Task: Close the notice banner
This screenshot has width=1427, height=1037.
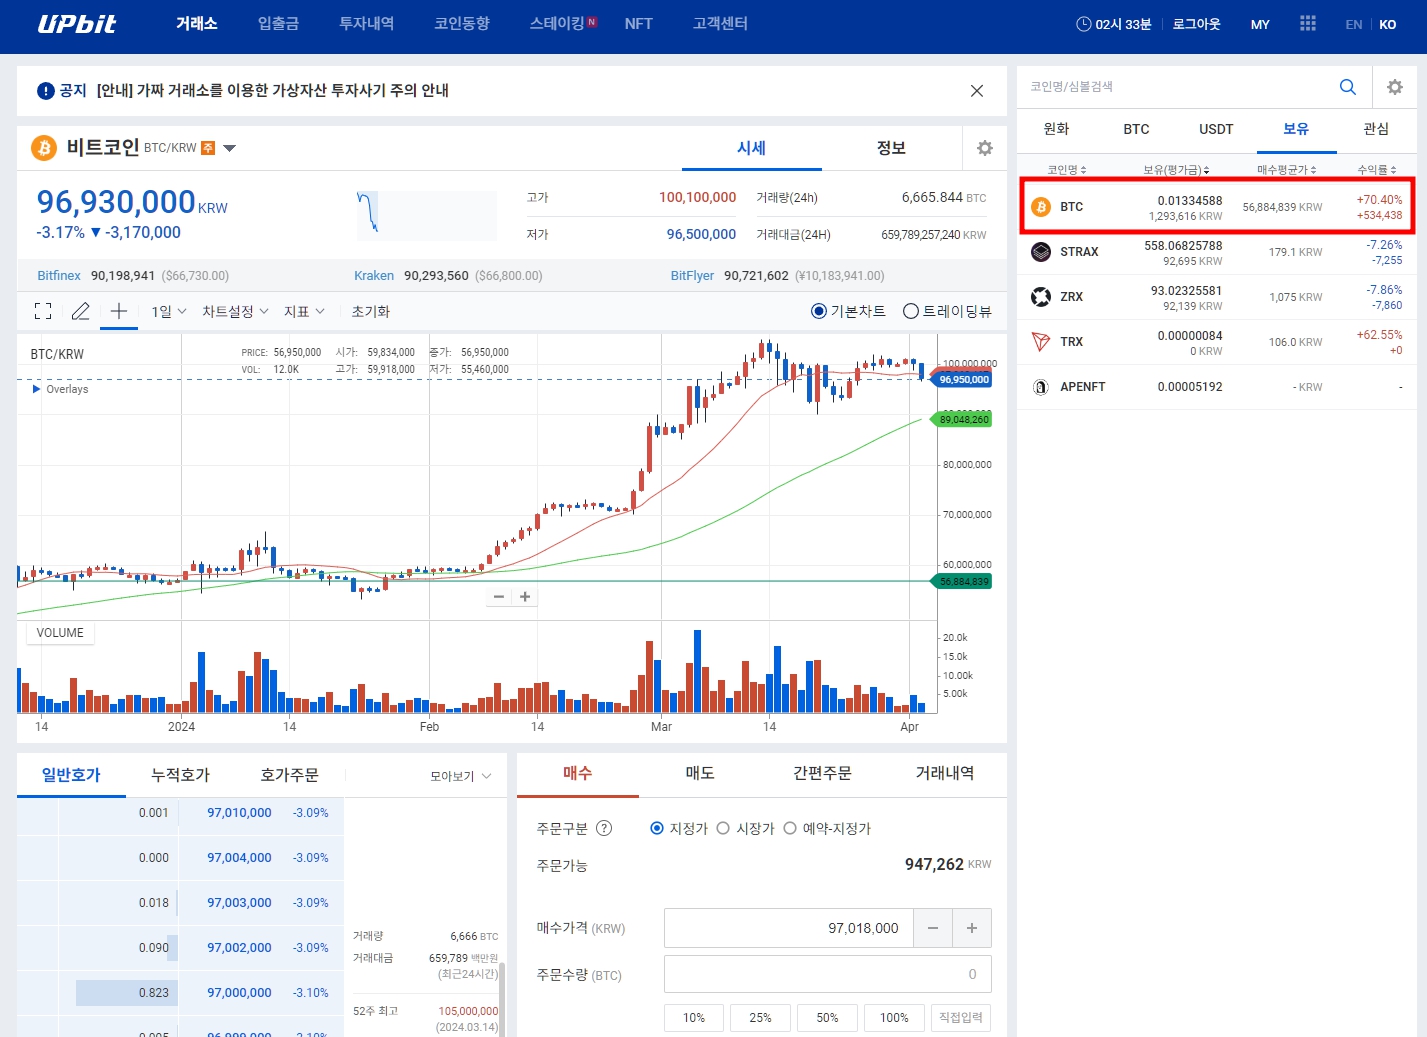Action: click(977, 91)
